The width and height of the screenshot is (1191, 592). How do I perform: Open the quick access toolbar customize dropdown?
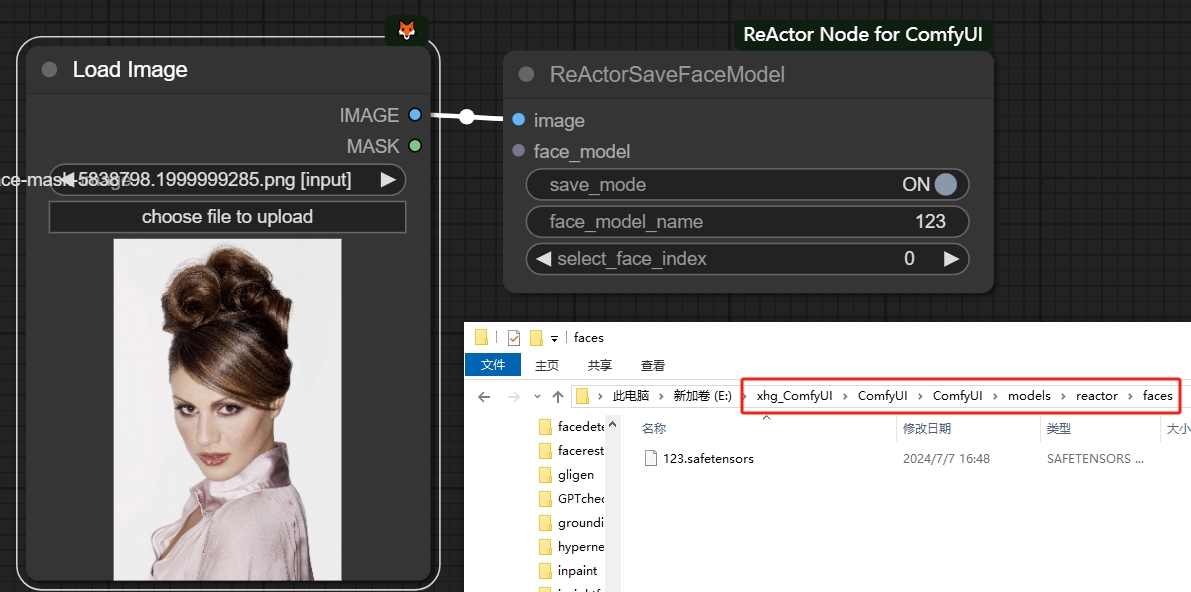555,338
